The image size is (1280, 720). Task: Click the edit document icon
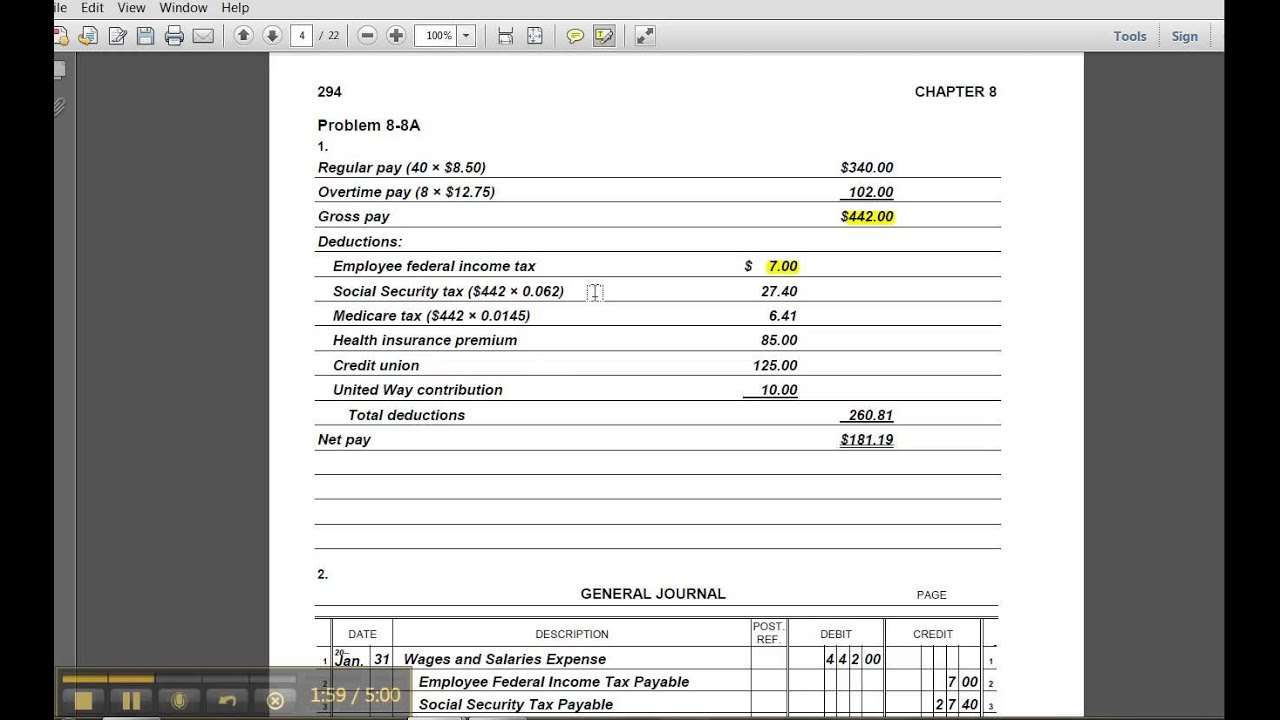click(117, 36)
